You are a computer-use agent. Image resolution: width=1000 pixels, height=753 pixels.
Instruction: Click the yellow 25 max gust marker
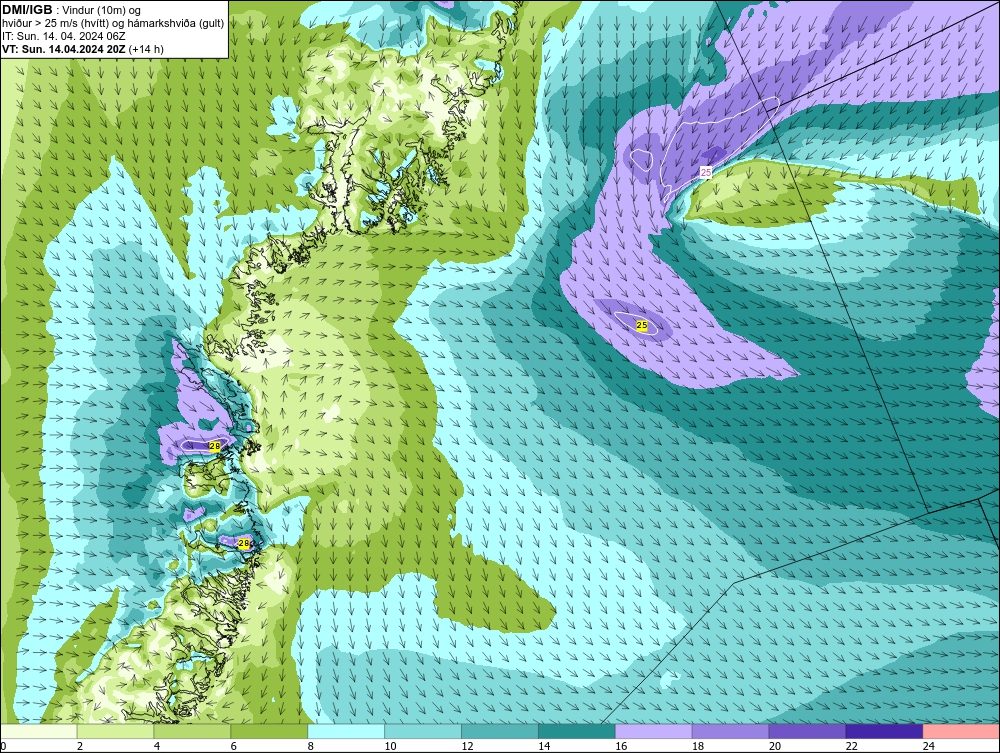(x=642, y=325)
